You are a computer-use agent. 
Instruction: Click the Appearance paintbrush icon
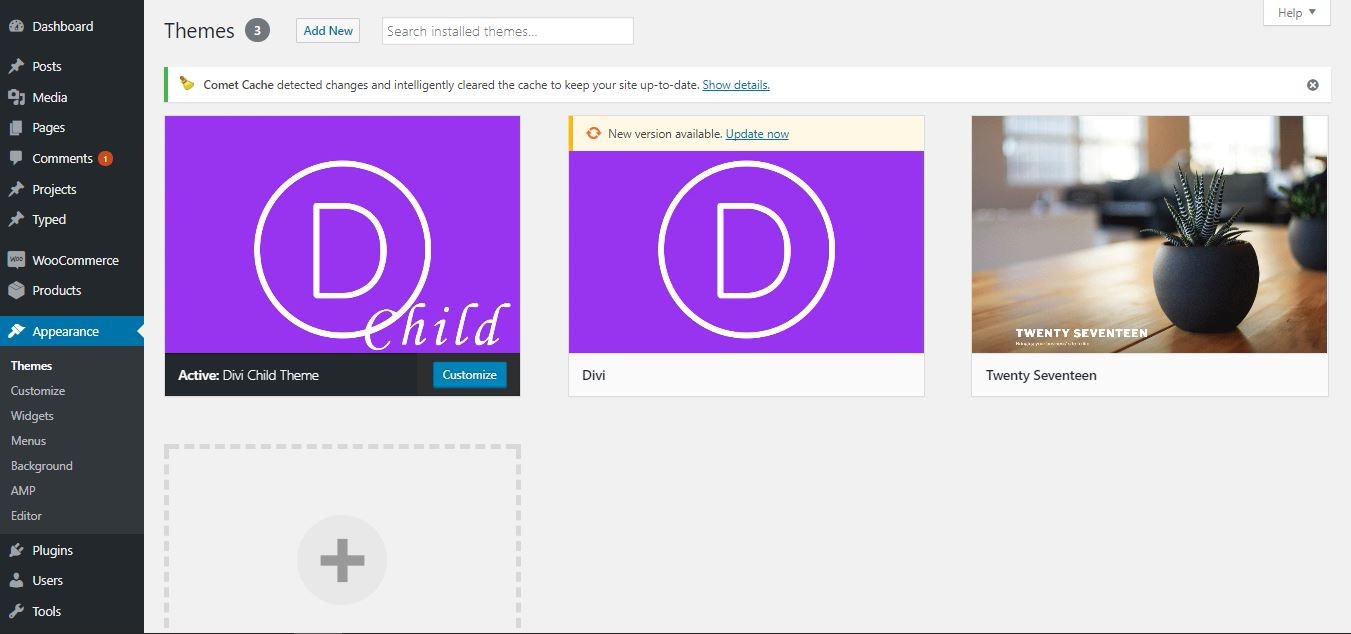coord(16,331)
